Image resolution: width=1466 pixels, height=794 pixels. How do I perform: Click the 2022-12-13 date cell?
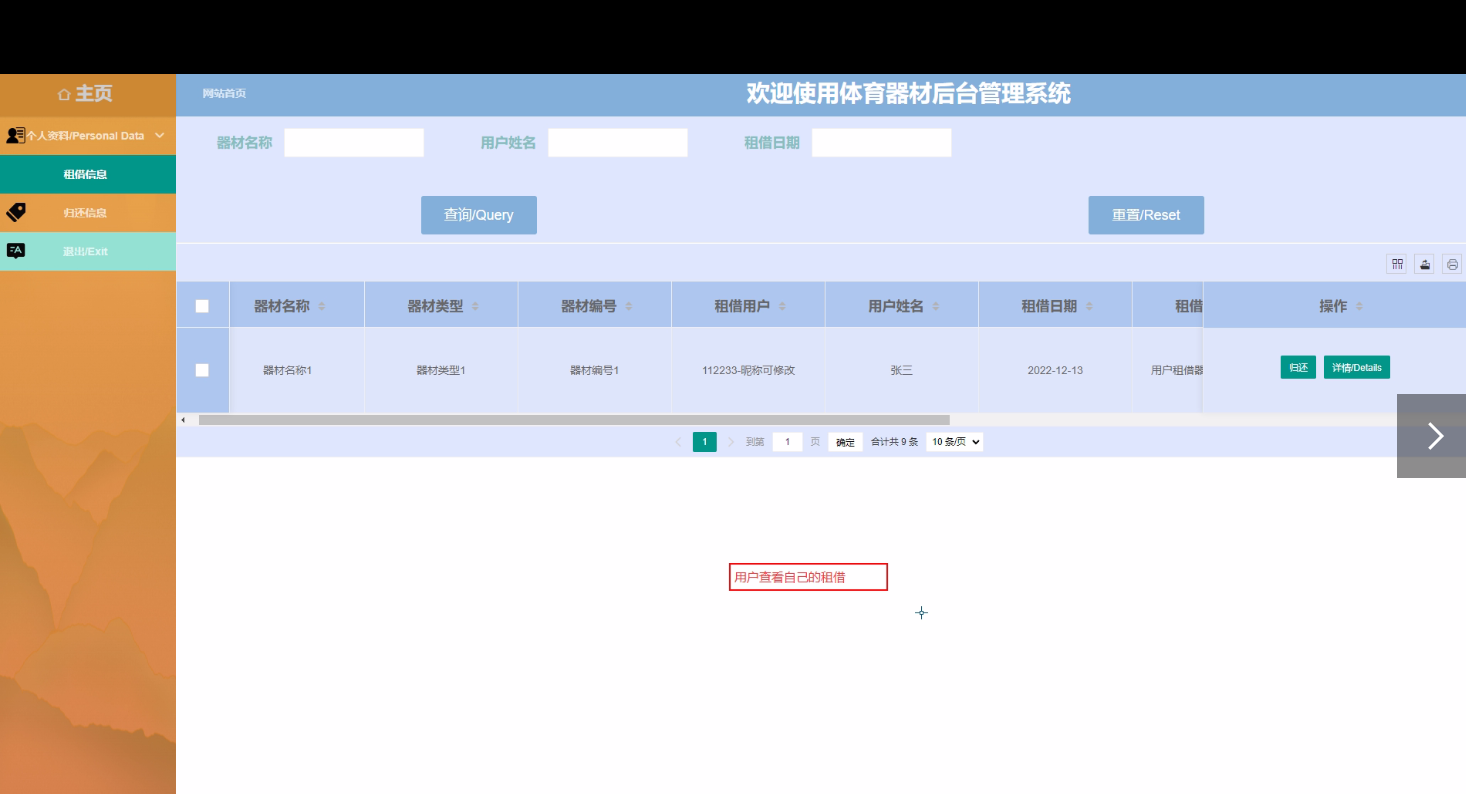coord(1055,370)
